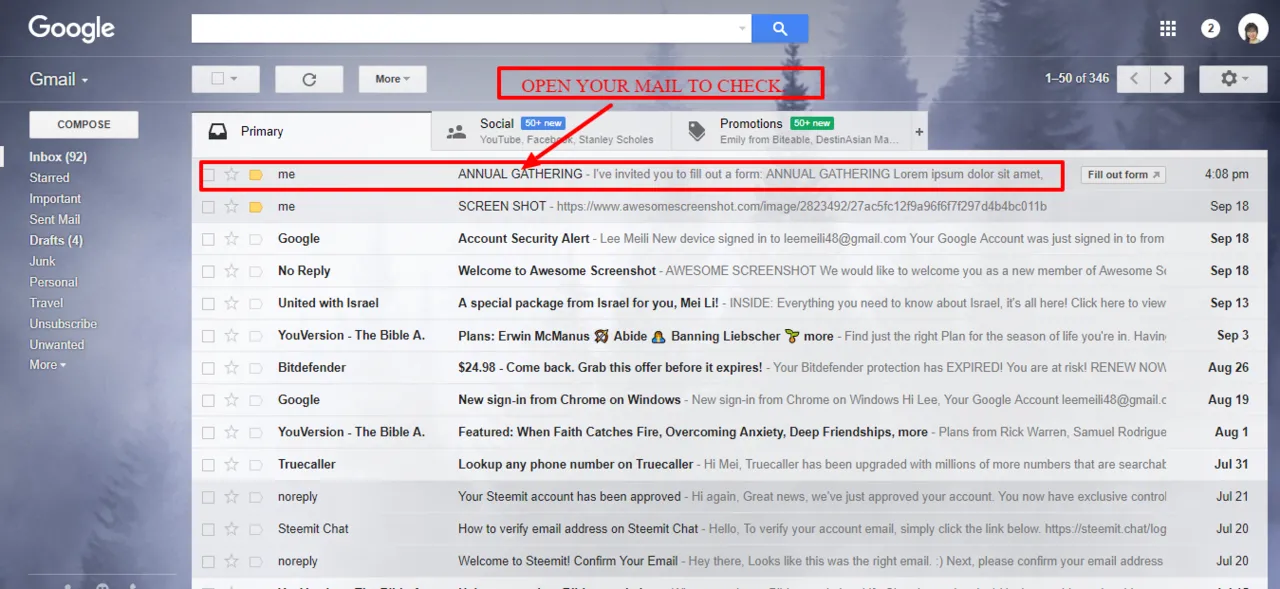
Task: Star the Steemit Chat email
Action: tap(232, 529)
